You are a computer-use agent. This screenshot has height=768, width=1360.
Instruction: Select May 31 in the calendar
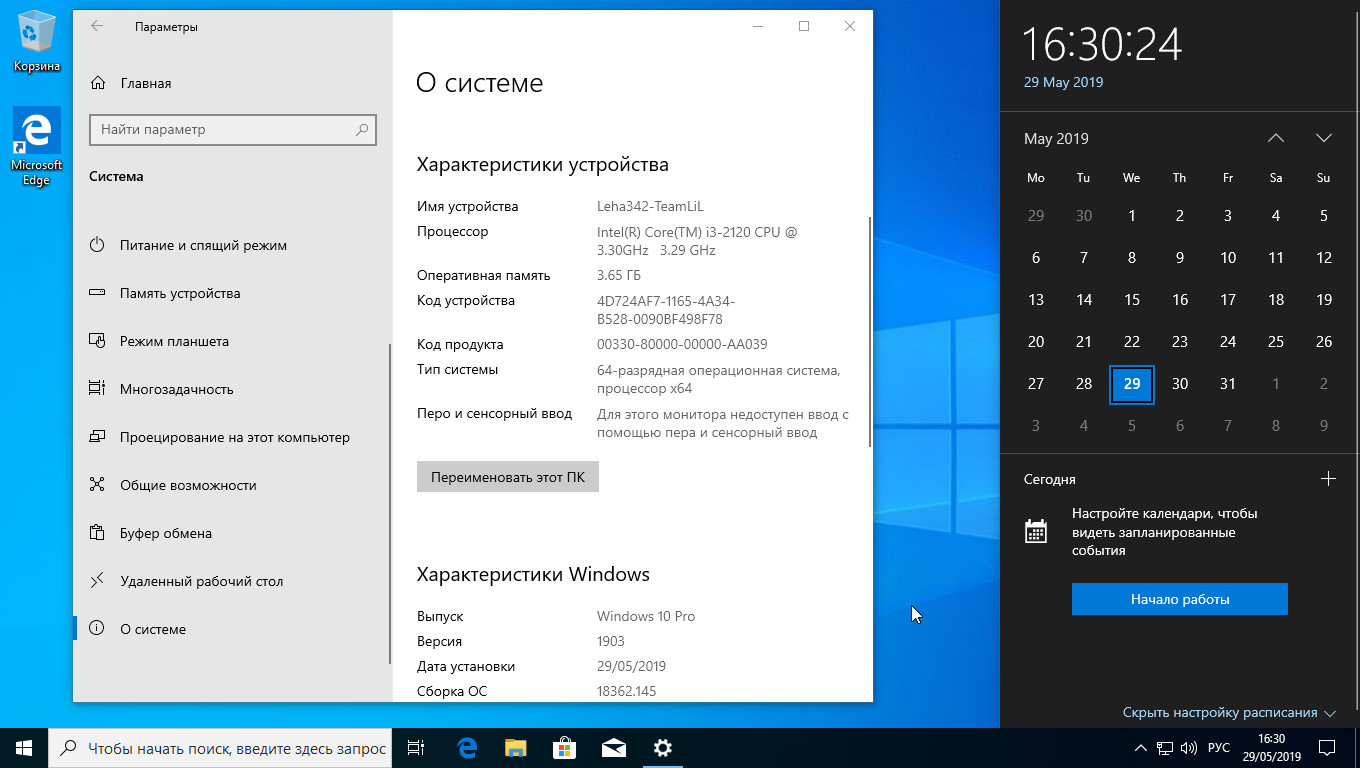coord(1228,384)
